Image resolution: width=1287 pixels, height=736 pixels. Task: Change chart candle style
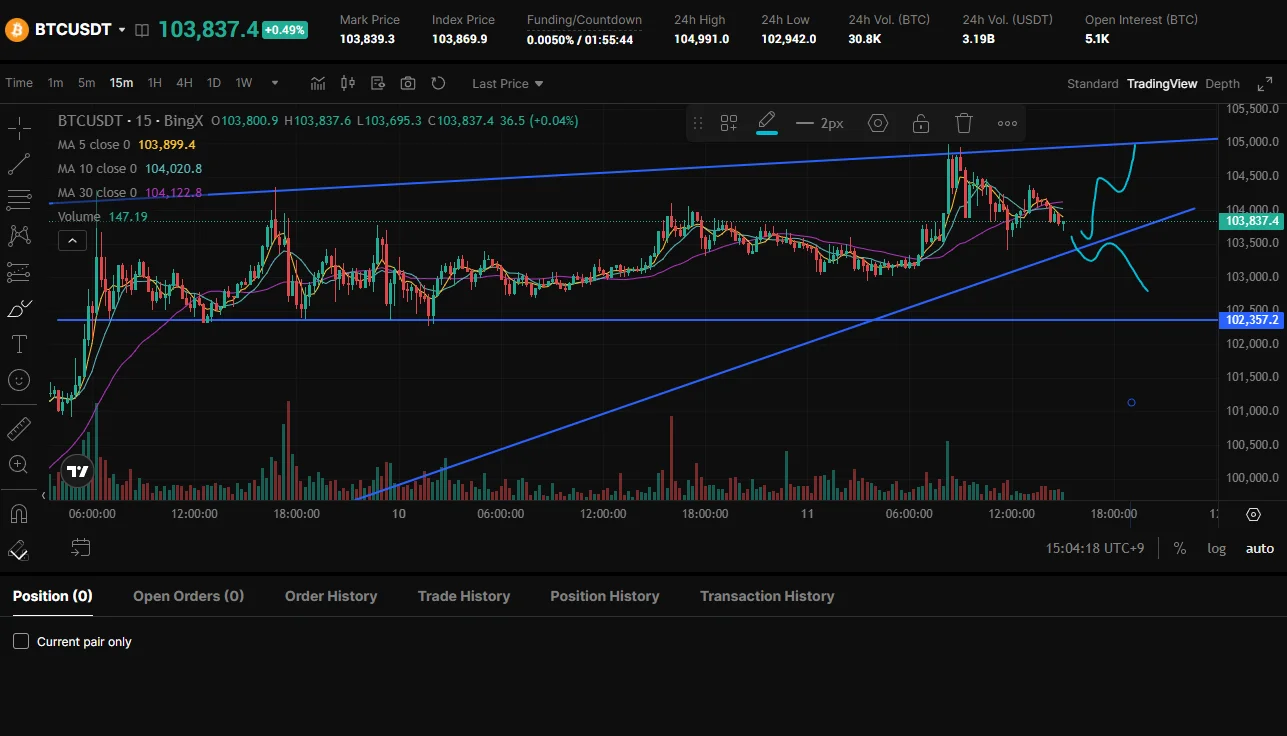348,83
